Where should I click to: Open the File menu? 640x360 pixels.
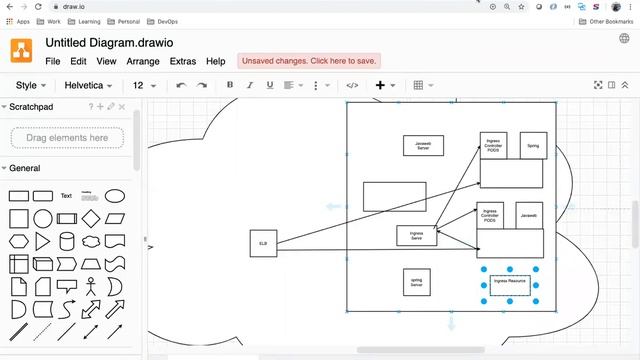[x=53, y=61]
